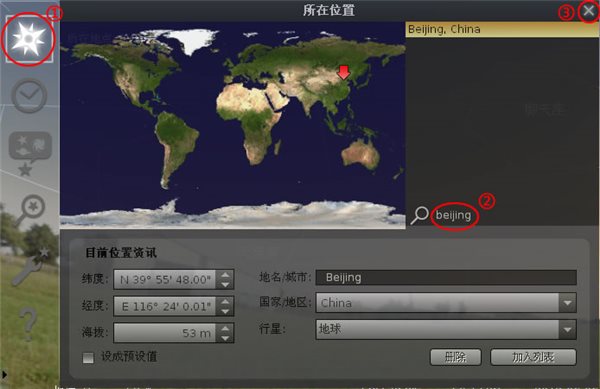
Task: Increase longitude with the up arrow
Action: point(225,301)
